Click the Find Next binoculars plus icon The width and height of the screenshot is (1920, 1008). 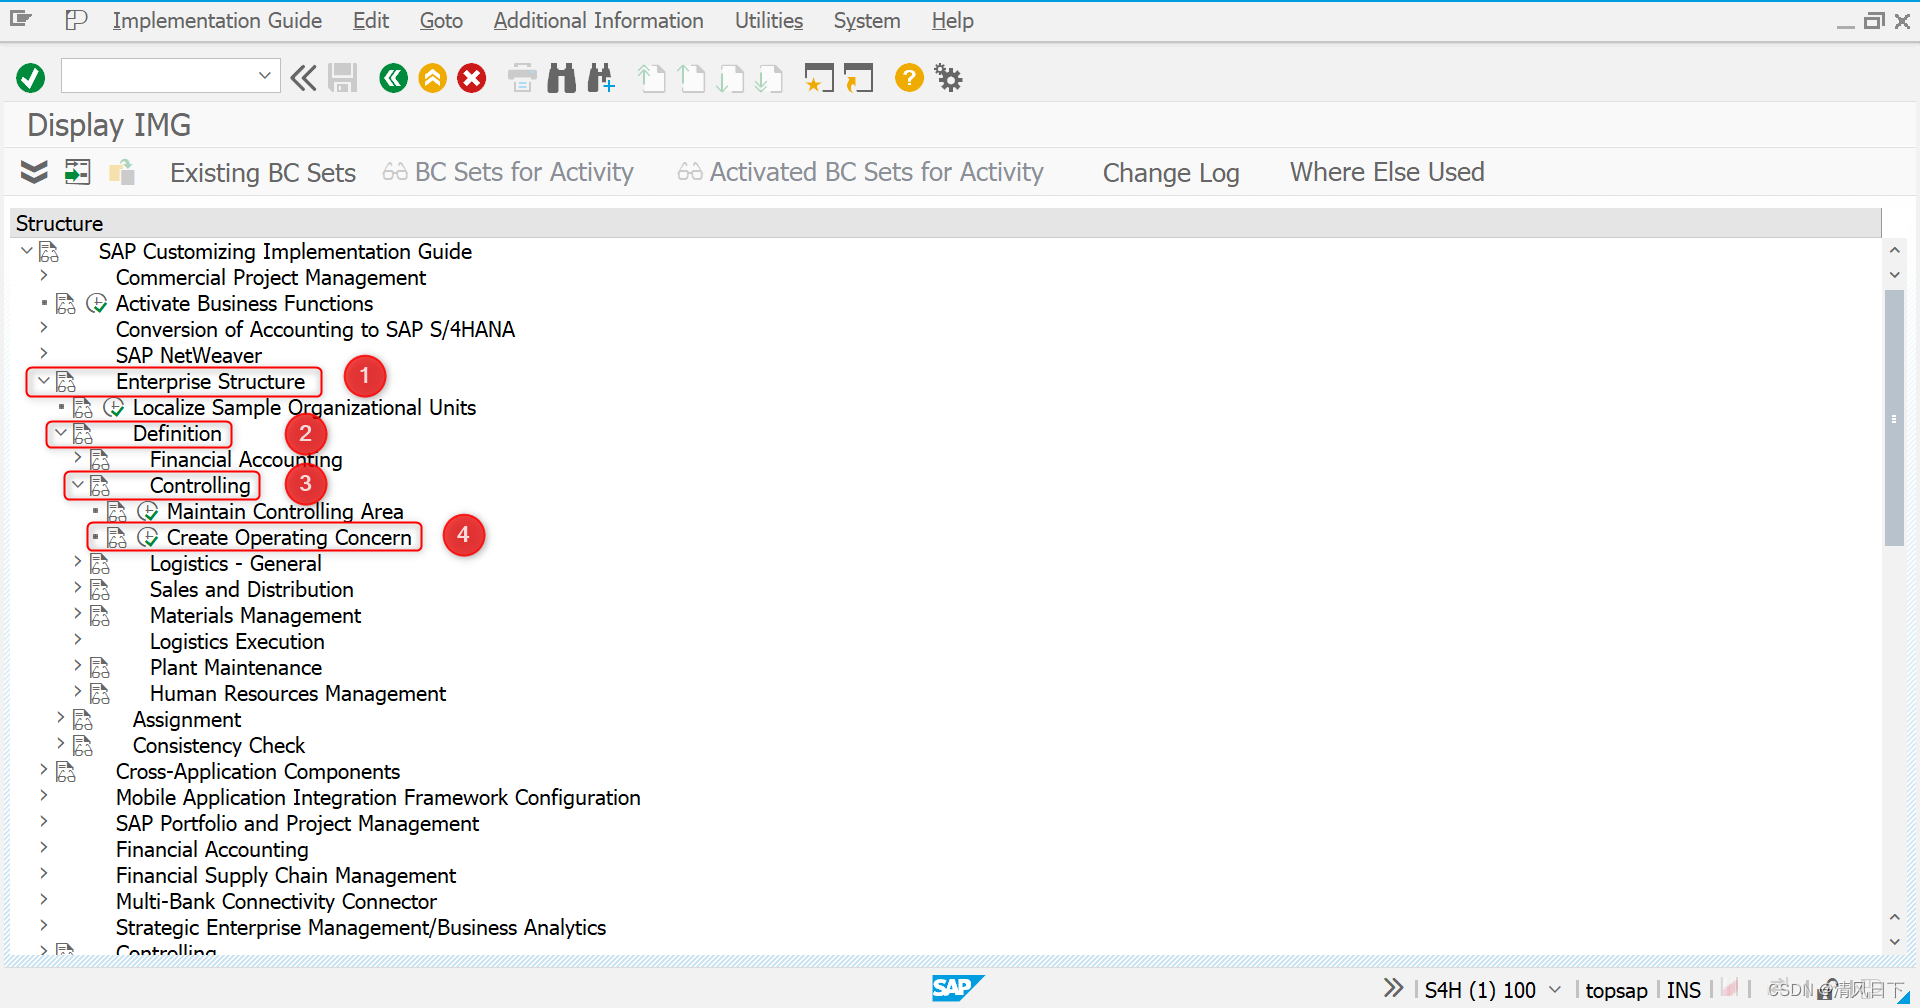(601, 77)
